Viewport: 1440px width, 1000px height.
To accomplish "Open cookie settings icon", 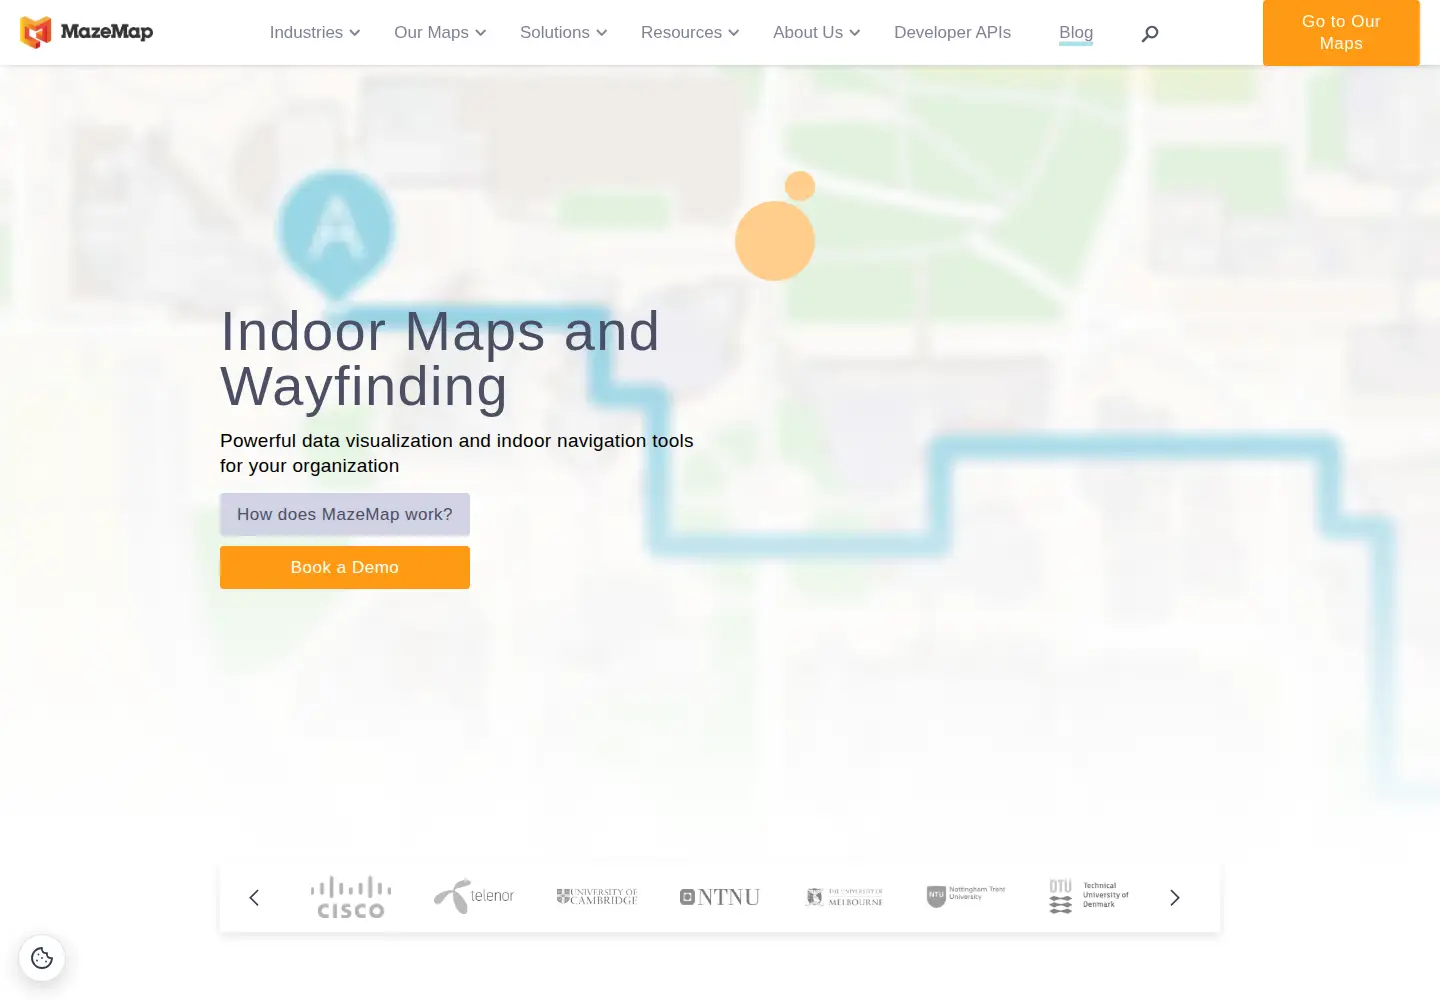I will (42, 958).
